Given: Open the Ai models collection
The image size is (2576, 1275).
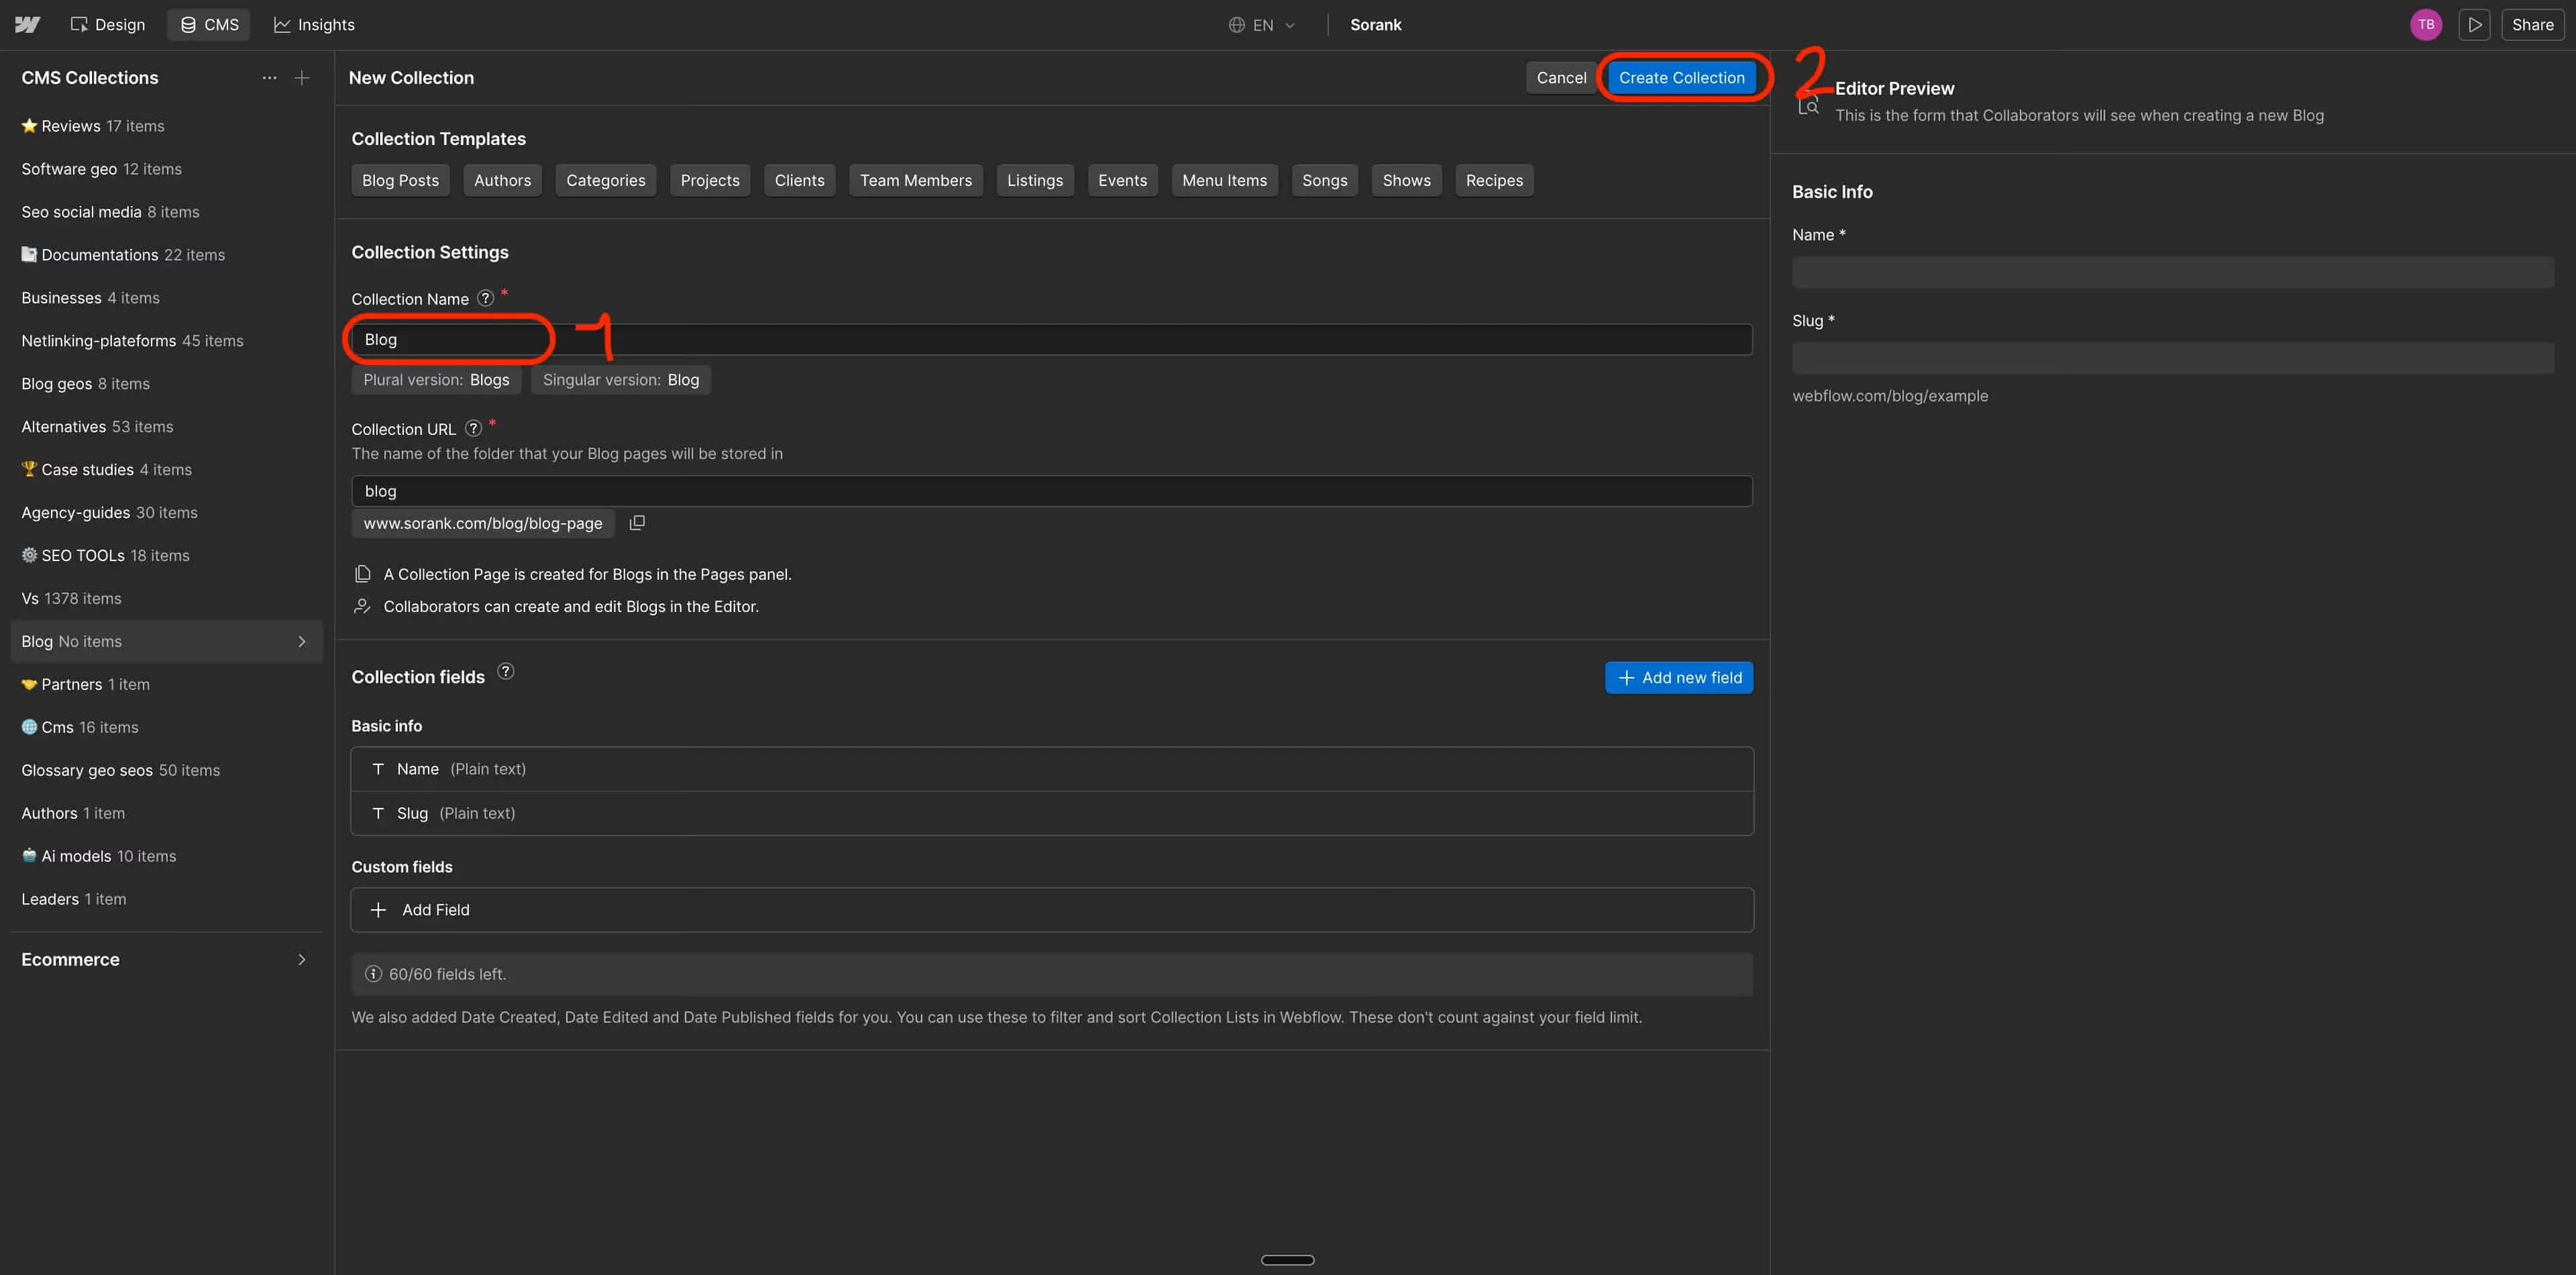Looking at the screenshot, I should coord(166,857).
